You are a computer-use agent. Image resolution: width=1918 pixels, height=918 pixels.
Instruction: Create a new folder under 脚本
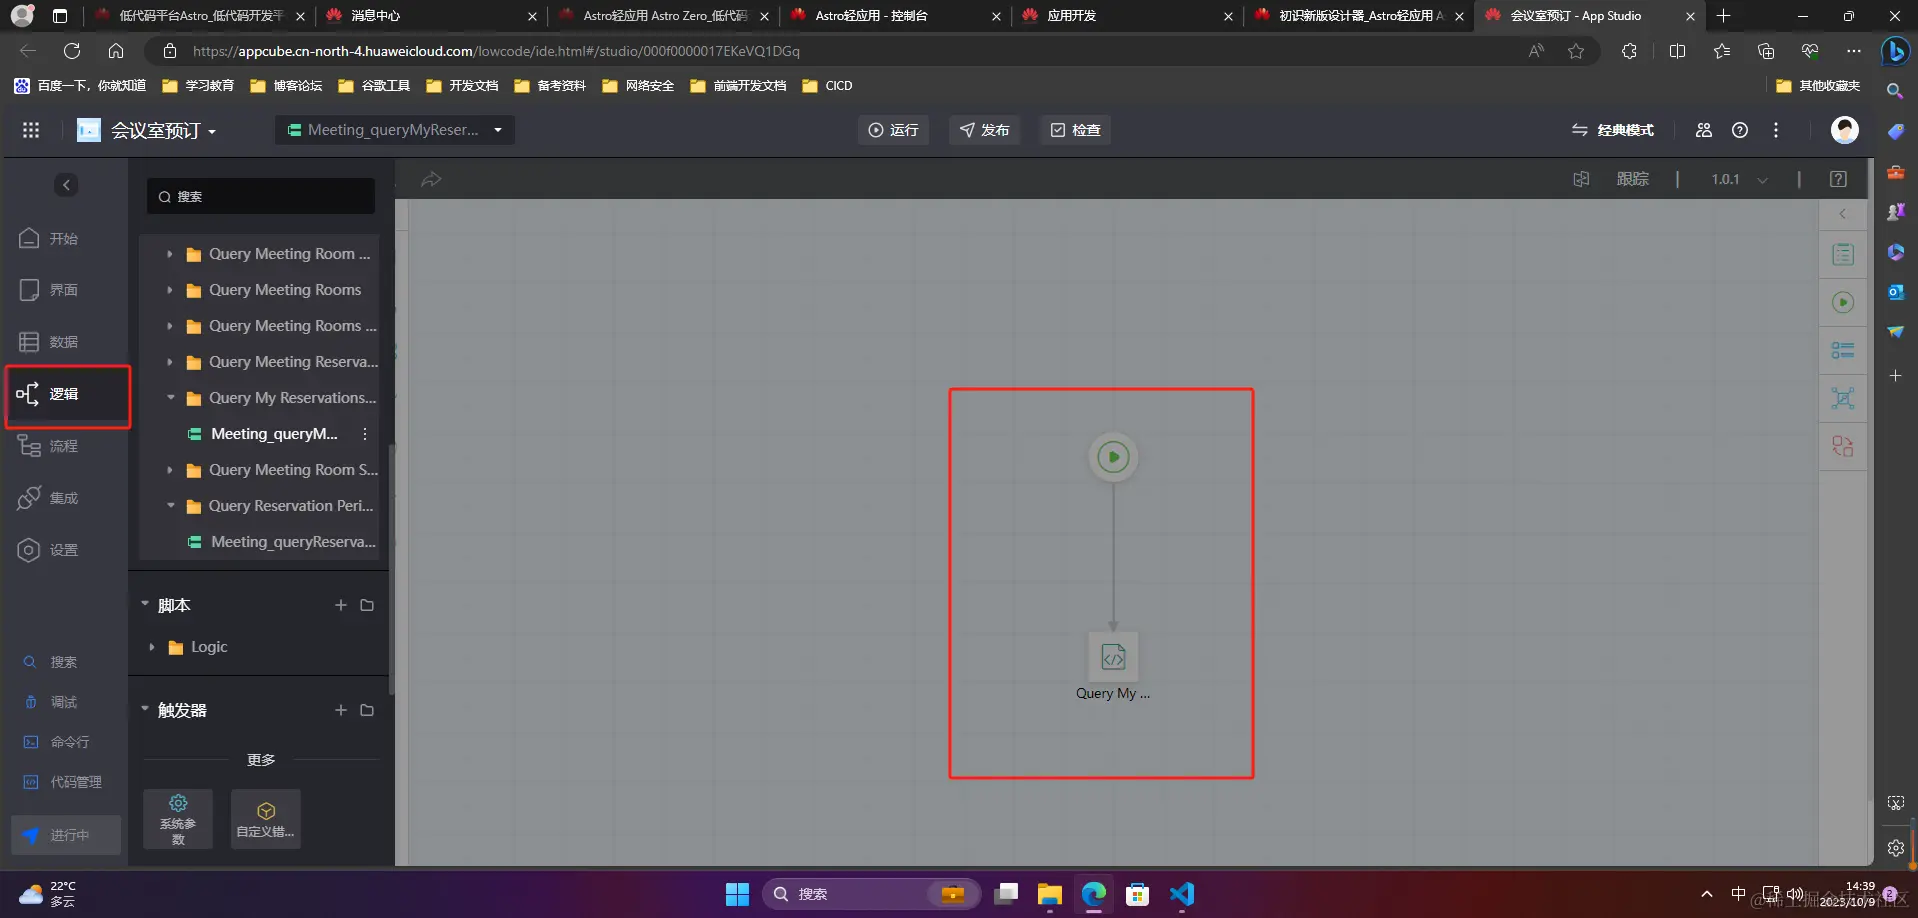coord(367,605)
